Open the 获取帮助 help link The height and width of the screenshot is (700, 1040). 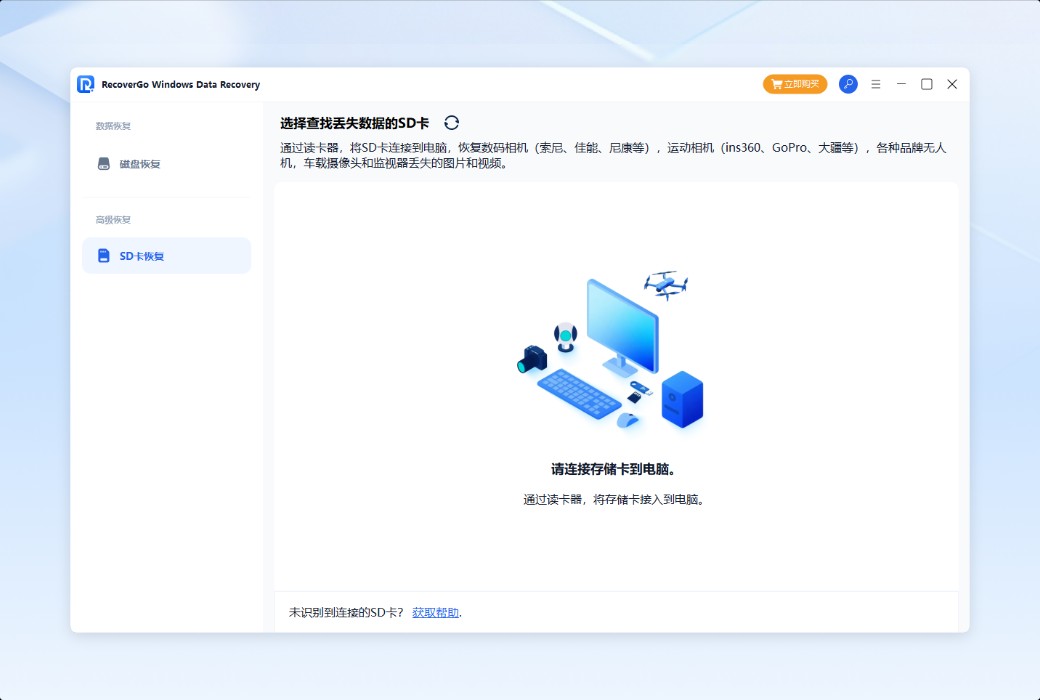coord(438,612)
